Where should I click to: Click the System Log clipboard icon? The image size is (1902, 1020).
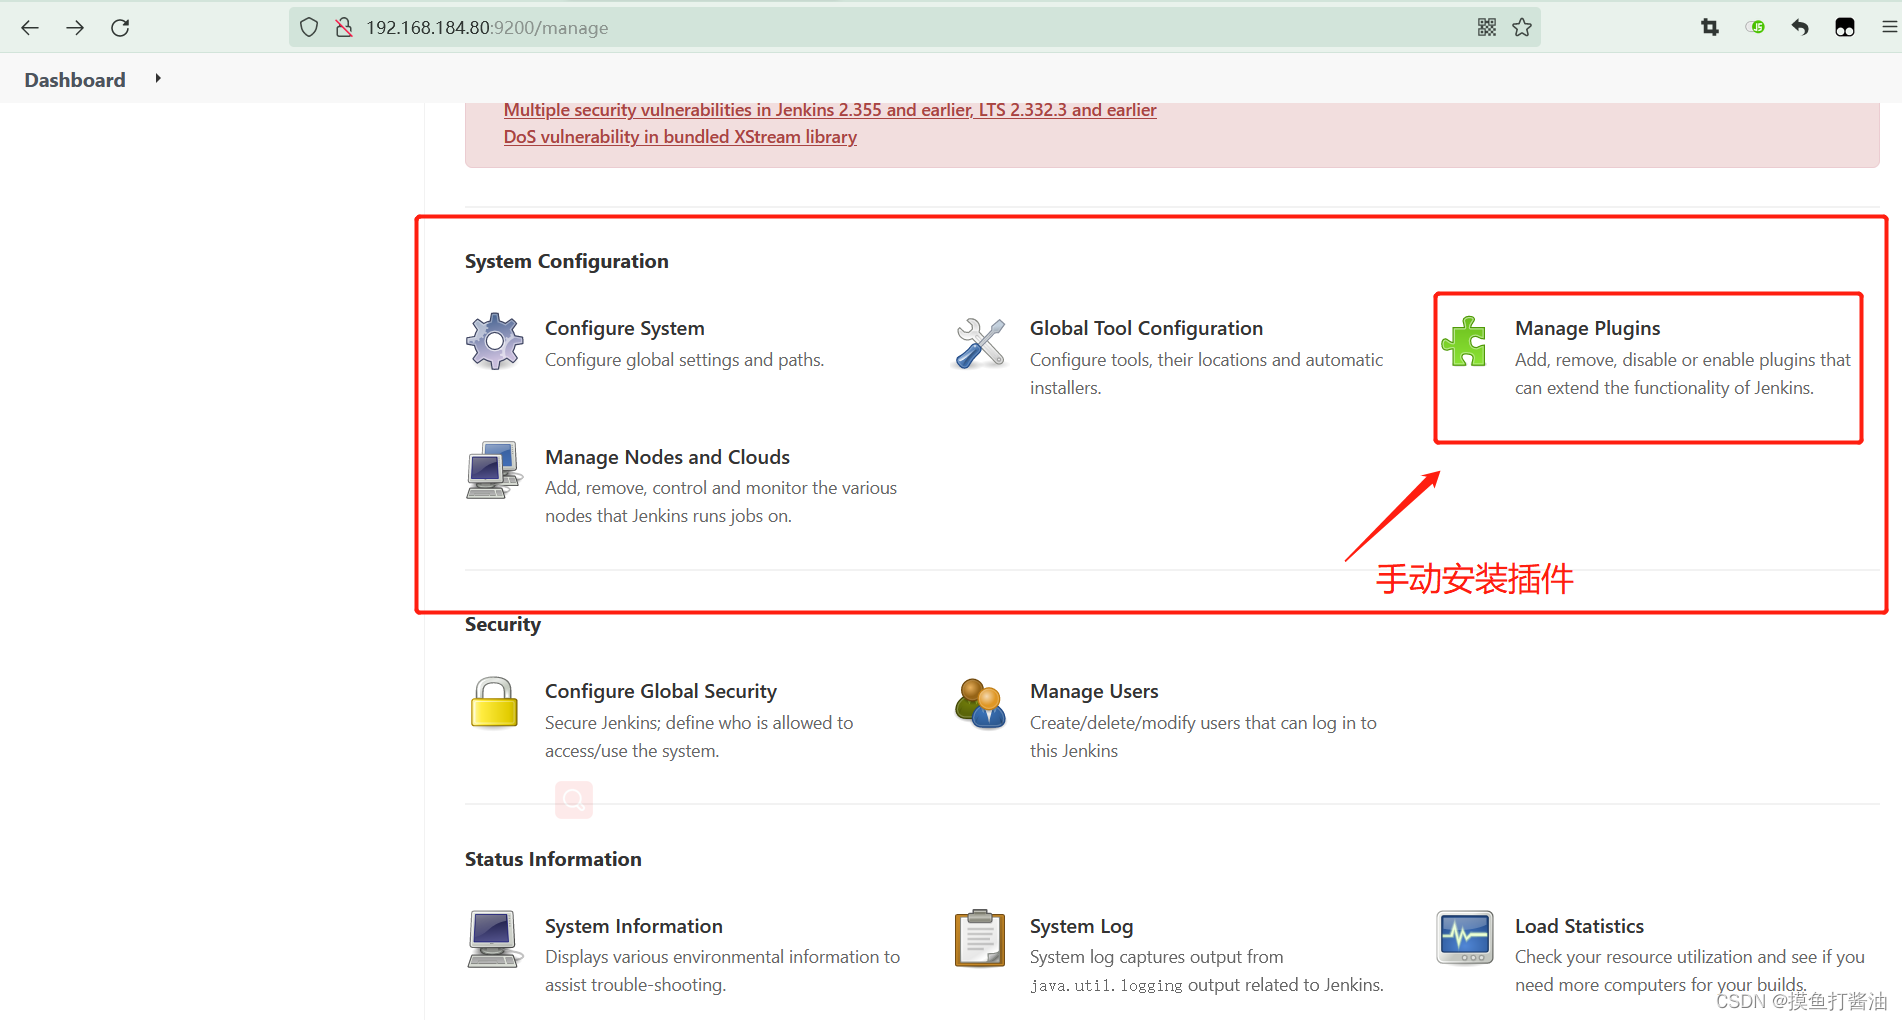click(980, 938)
